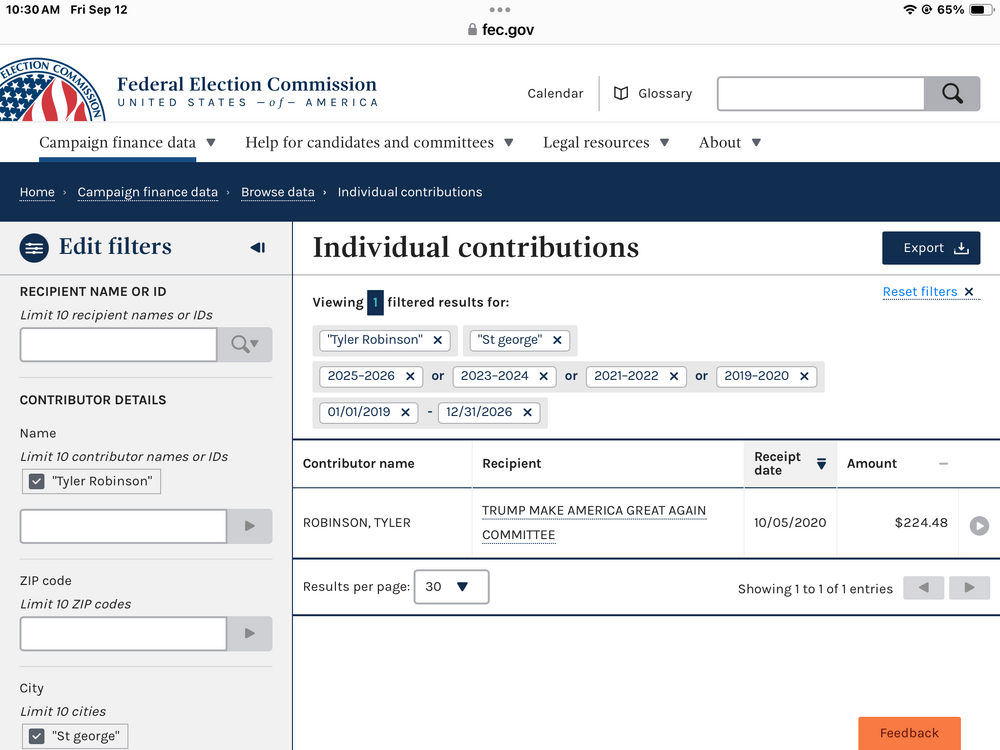
Task: Open recipient search type dropdown
Action: coord(245,344)
